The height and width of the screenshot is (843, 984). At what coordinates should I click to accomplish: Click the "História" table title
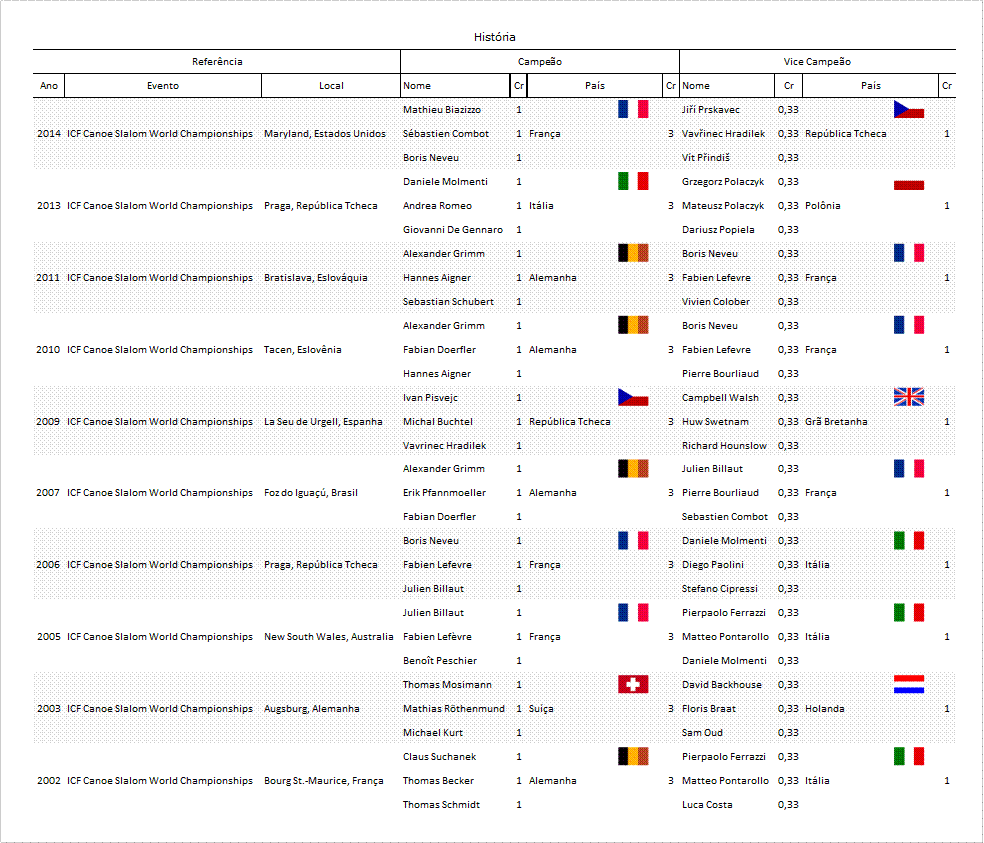coord(495,37)
